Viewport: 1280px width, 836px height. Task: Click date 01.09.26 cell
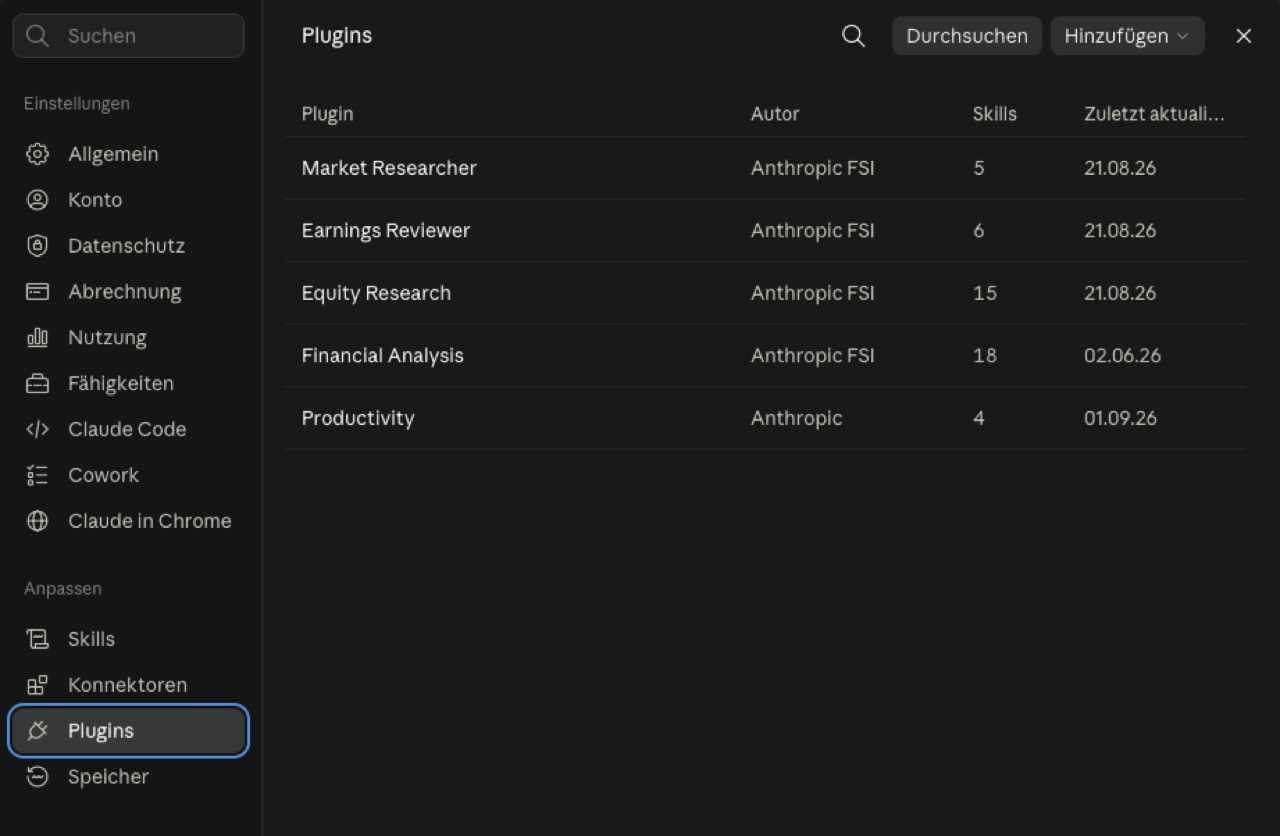[x=1120, y=418]
